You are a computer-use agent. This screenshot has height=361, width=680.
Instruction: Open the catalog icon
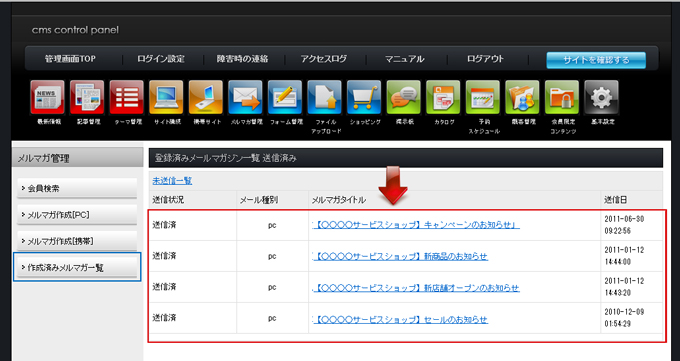[443, 97]
